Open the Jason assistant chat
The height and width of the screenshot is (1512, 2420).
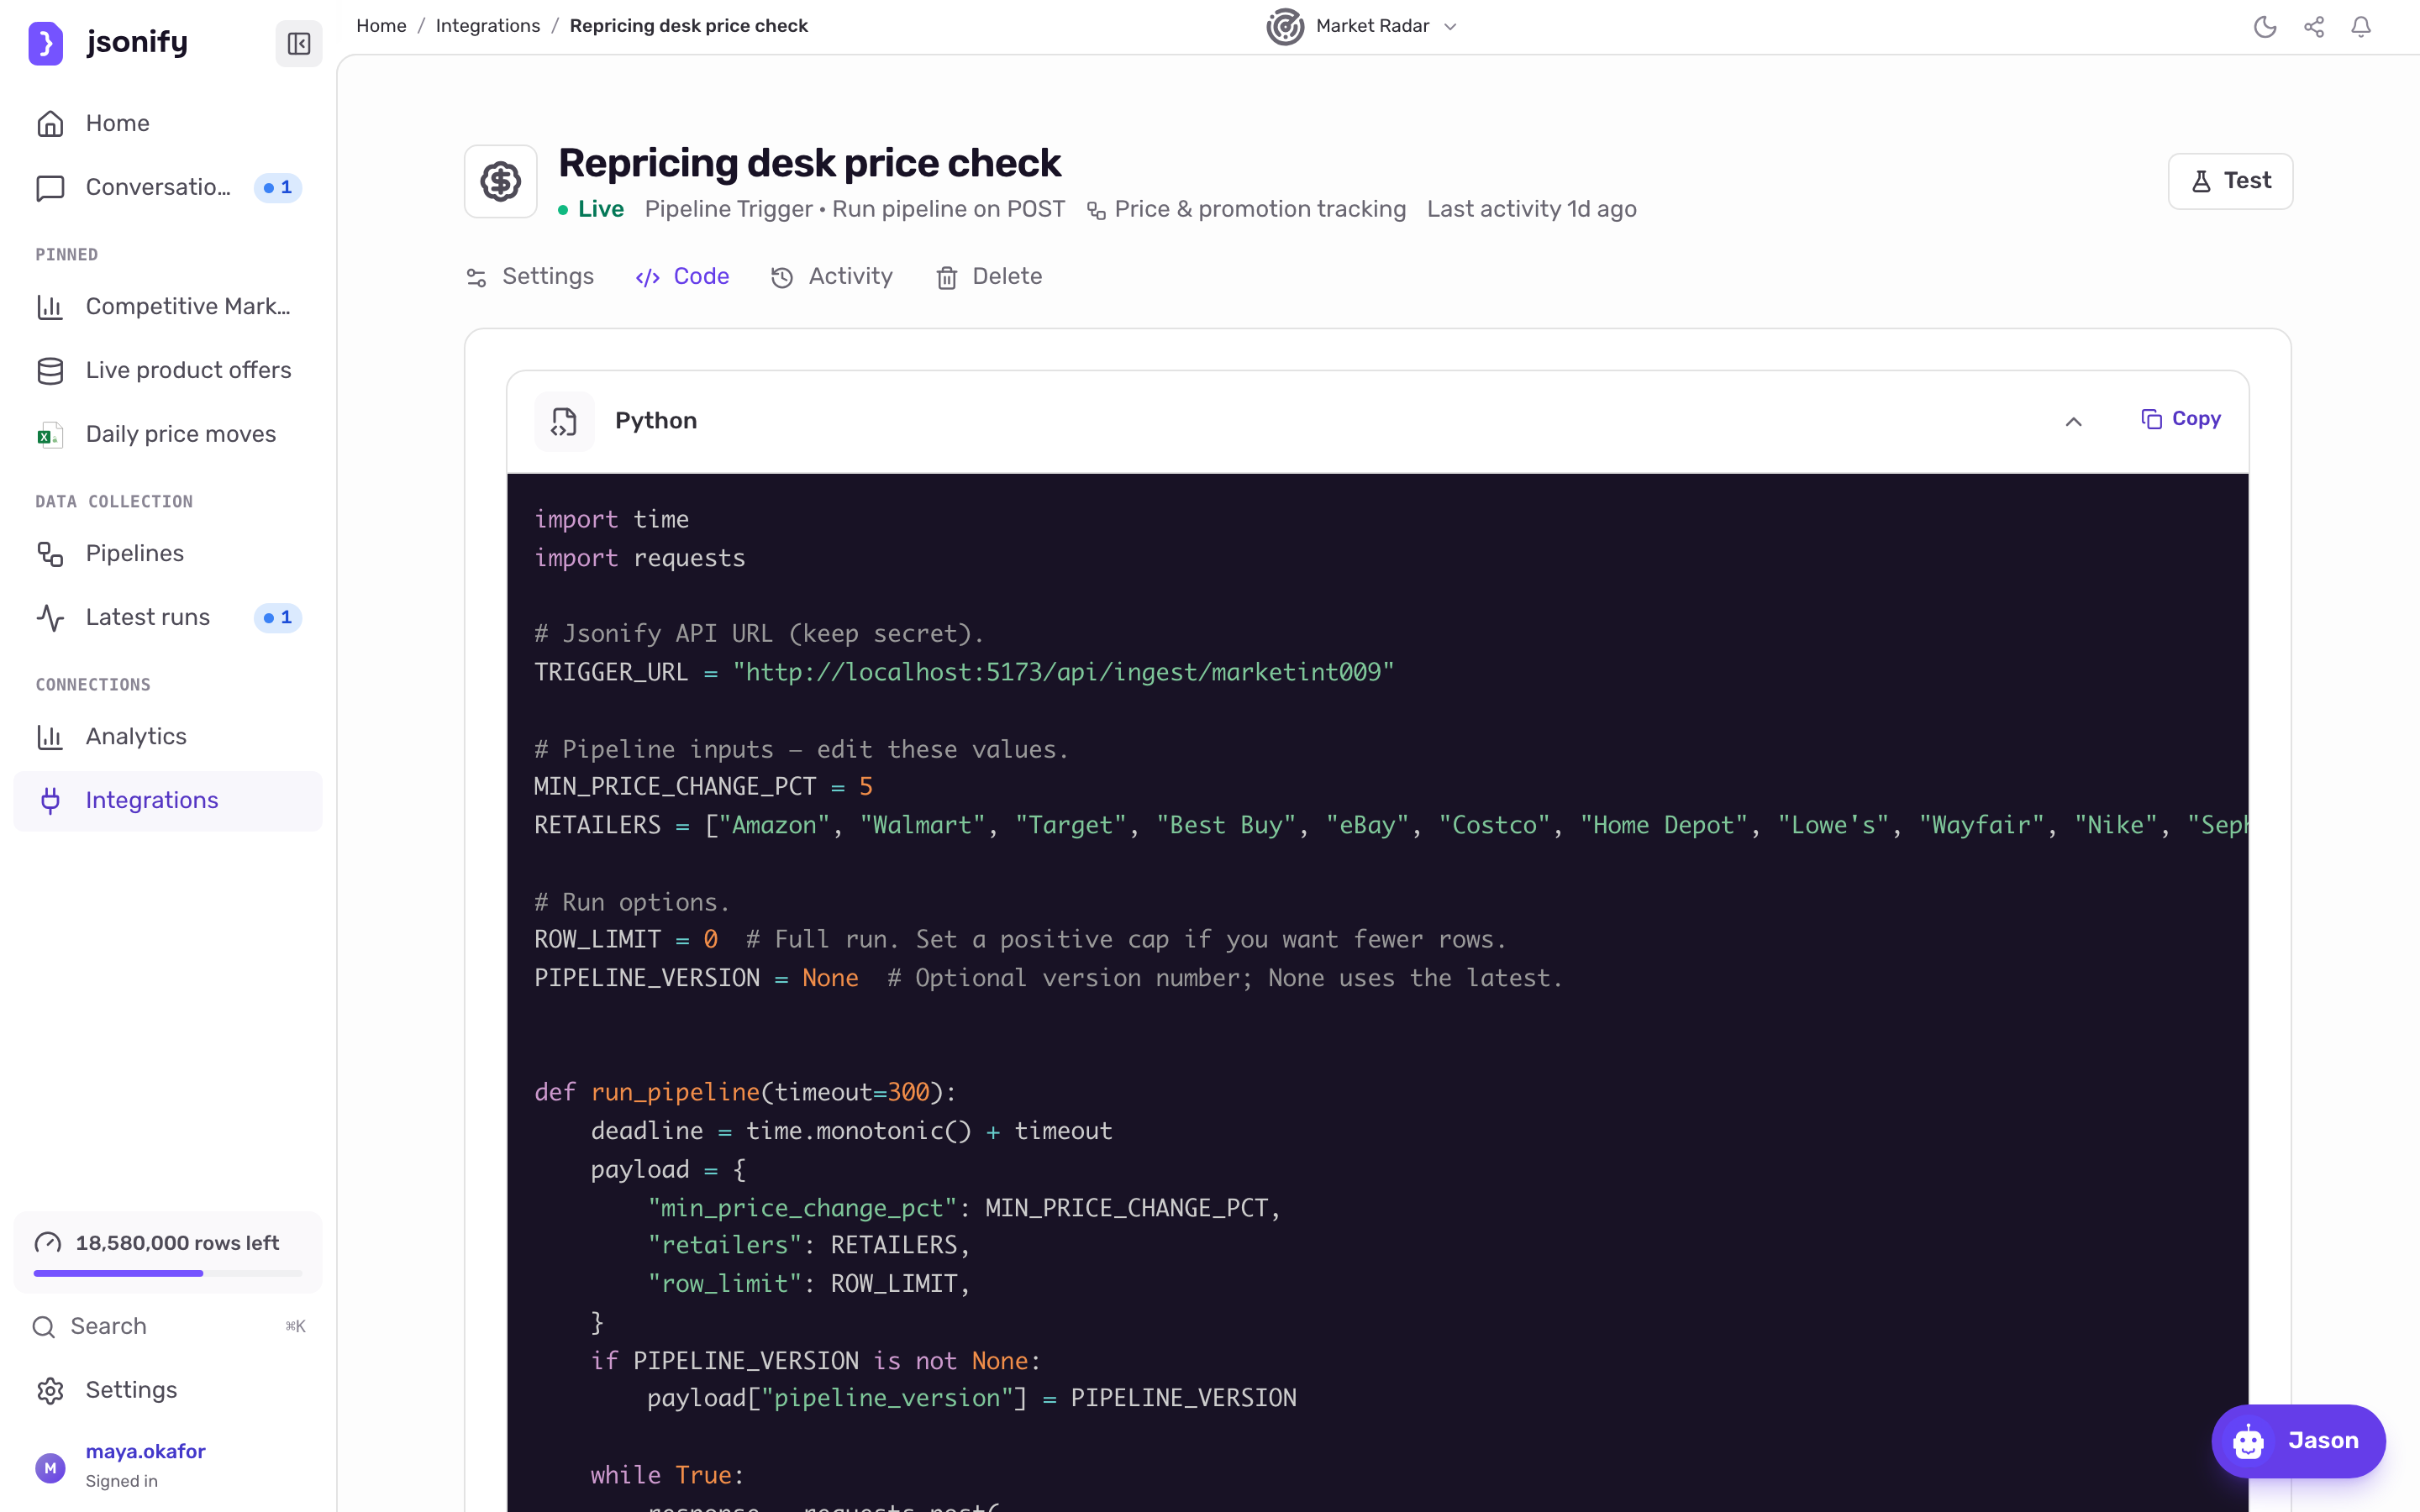pyautogui.click(x=2298, y=1441)
